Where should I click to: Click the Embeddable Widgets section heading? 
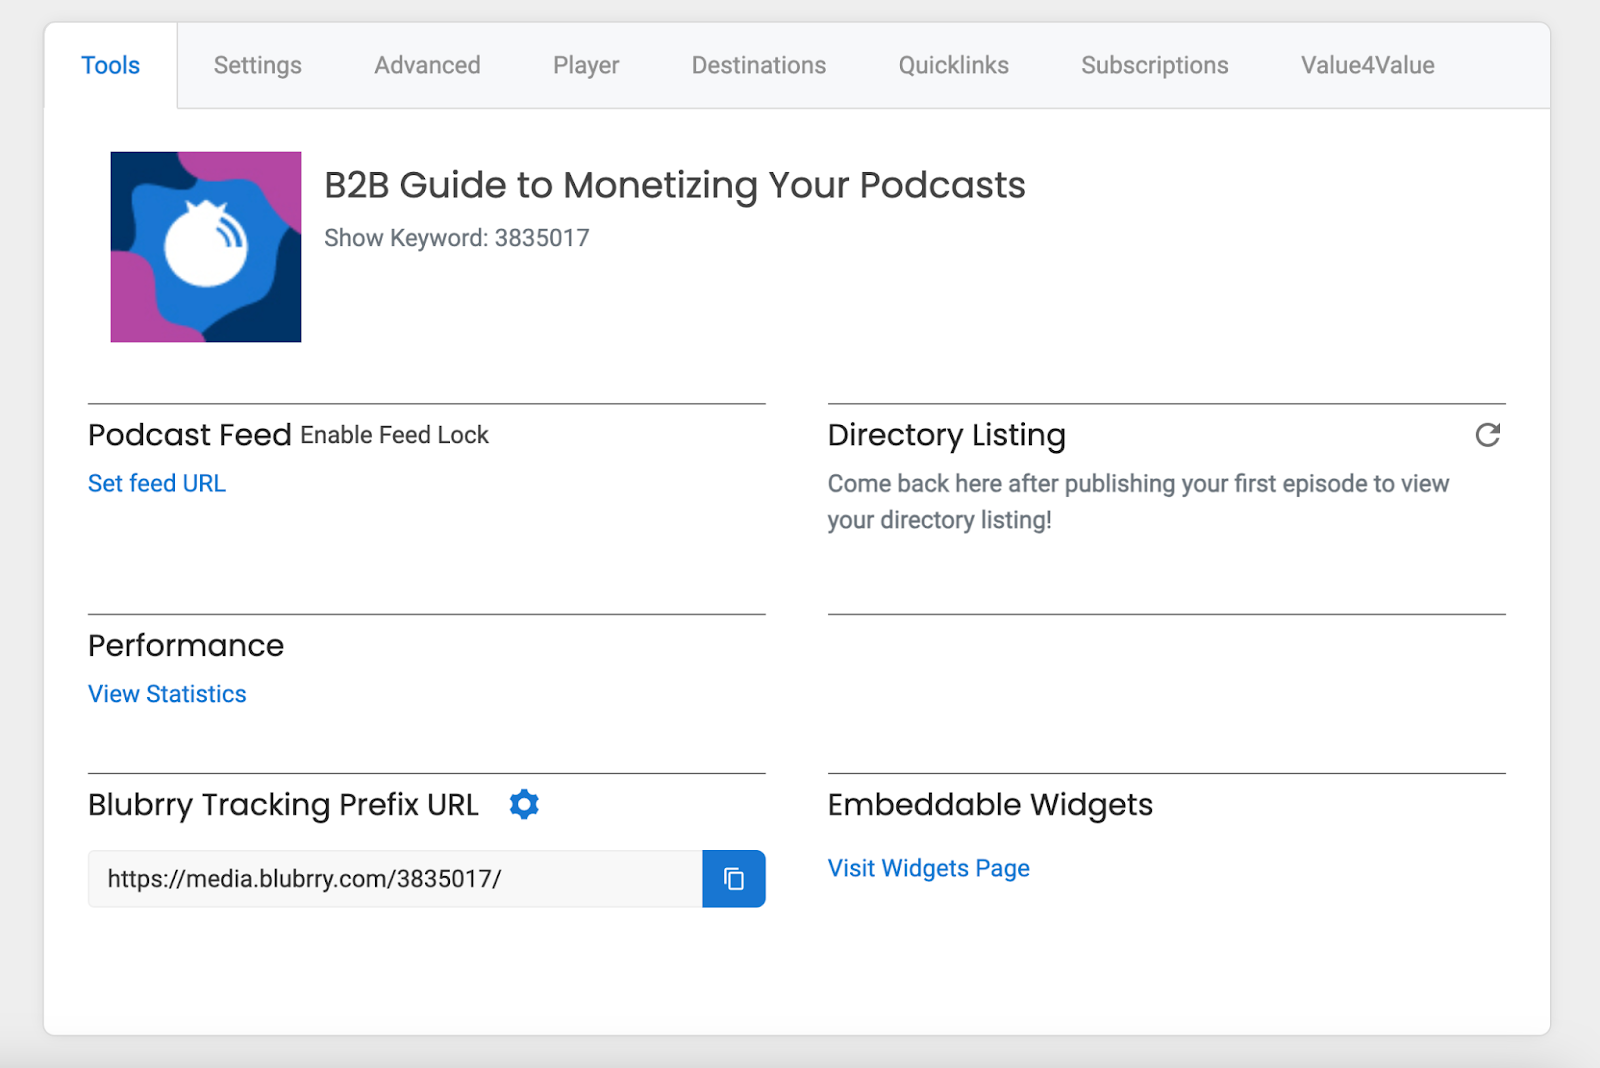990,803
